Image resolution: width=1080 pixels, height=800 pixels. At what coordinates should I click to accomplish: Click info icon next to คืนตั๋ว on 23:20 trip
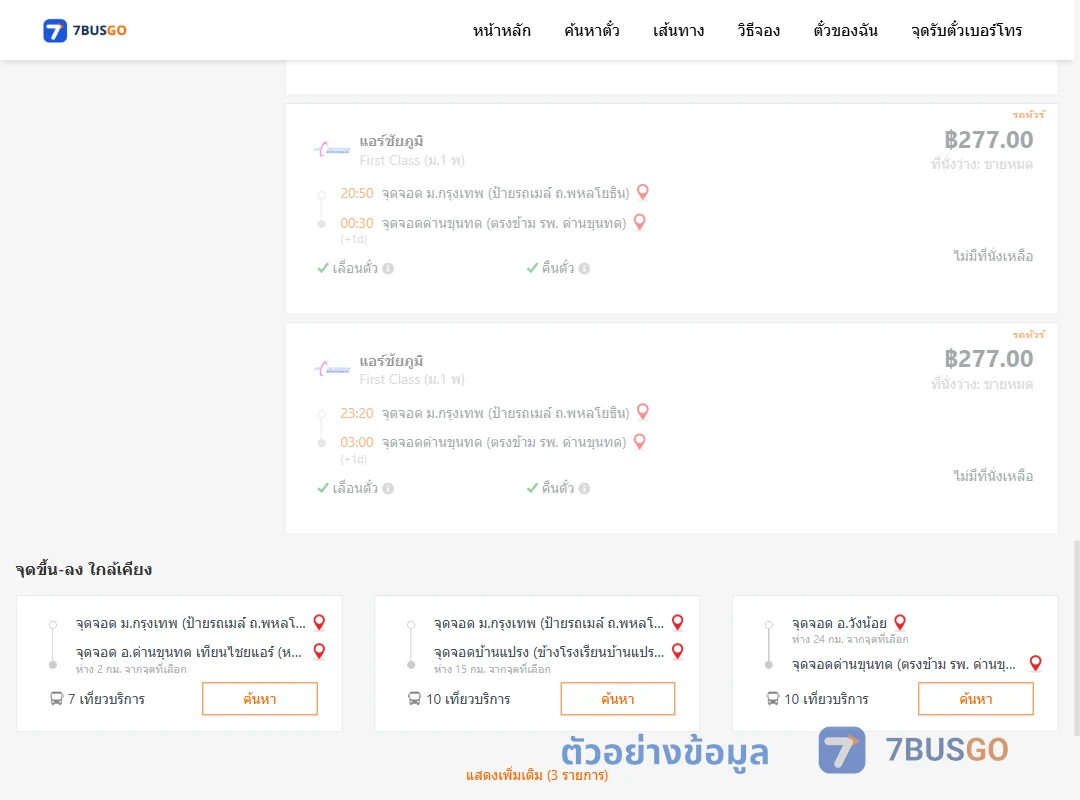coord(584,488)
